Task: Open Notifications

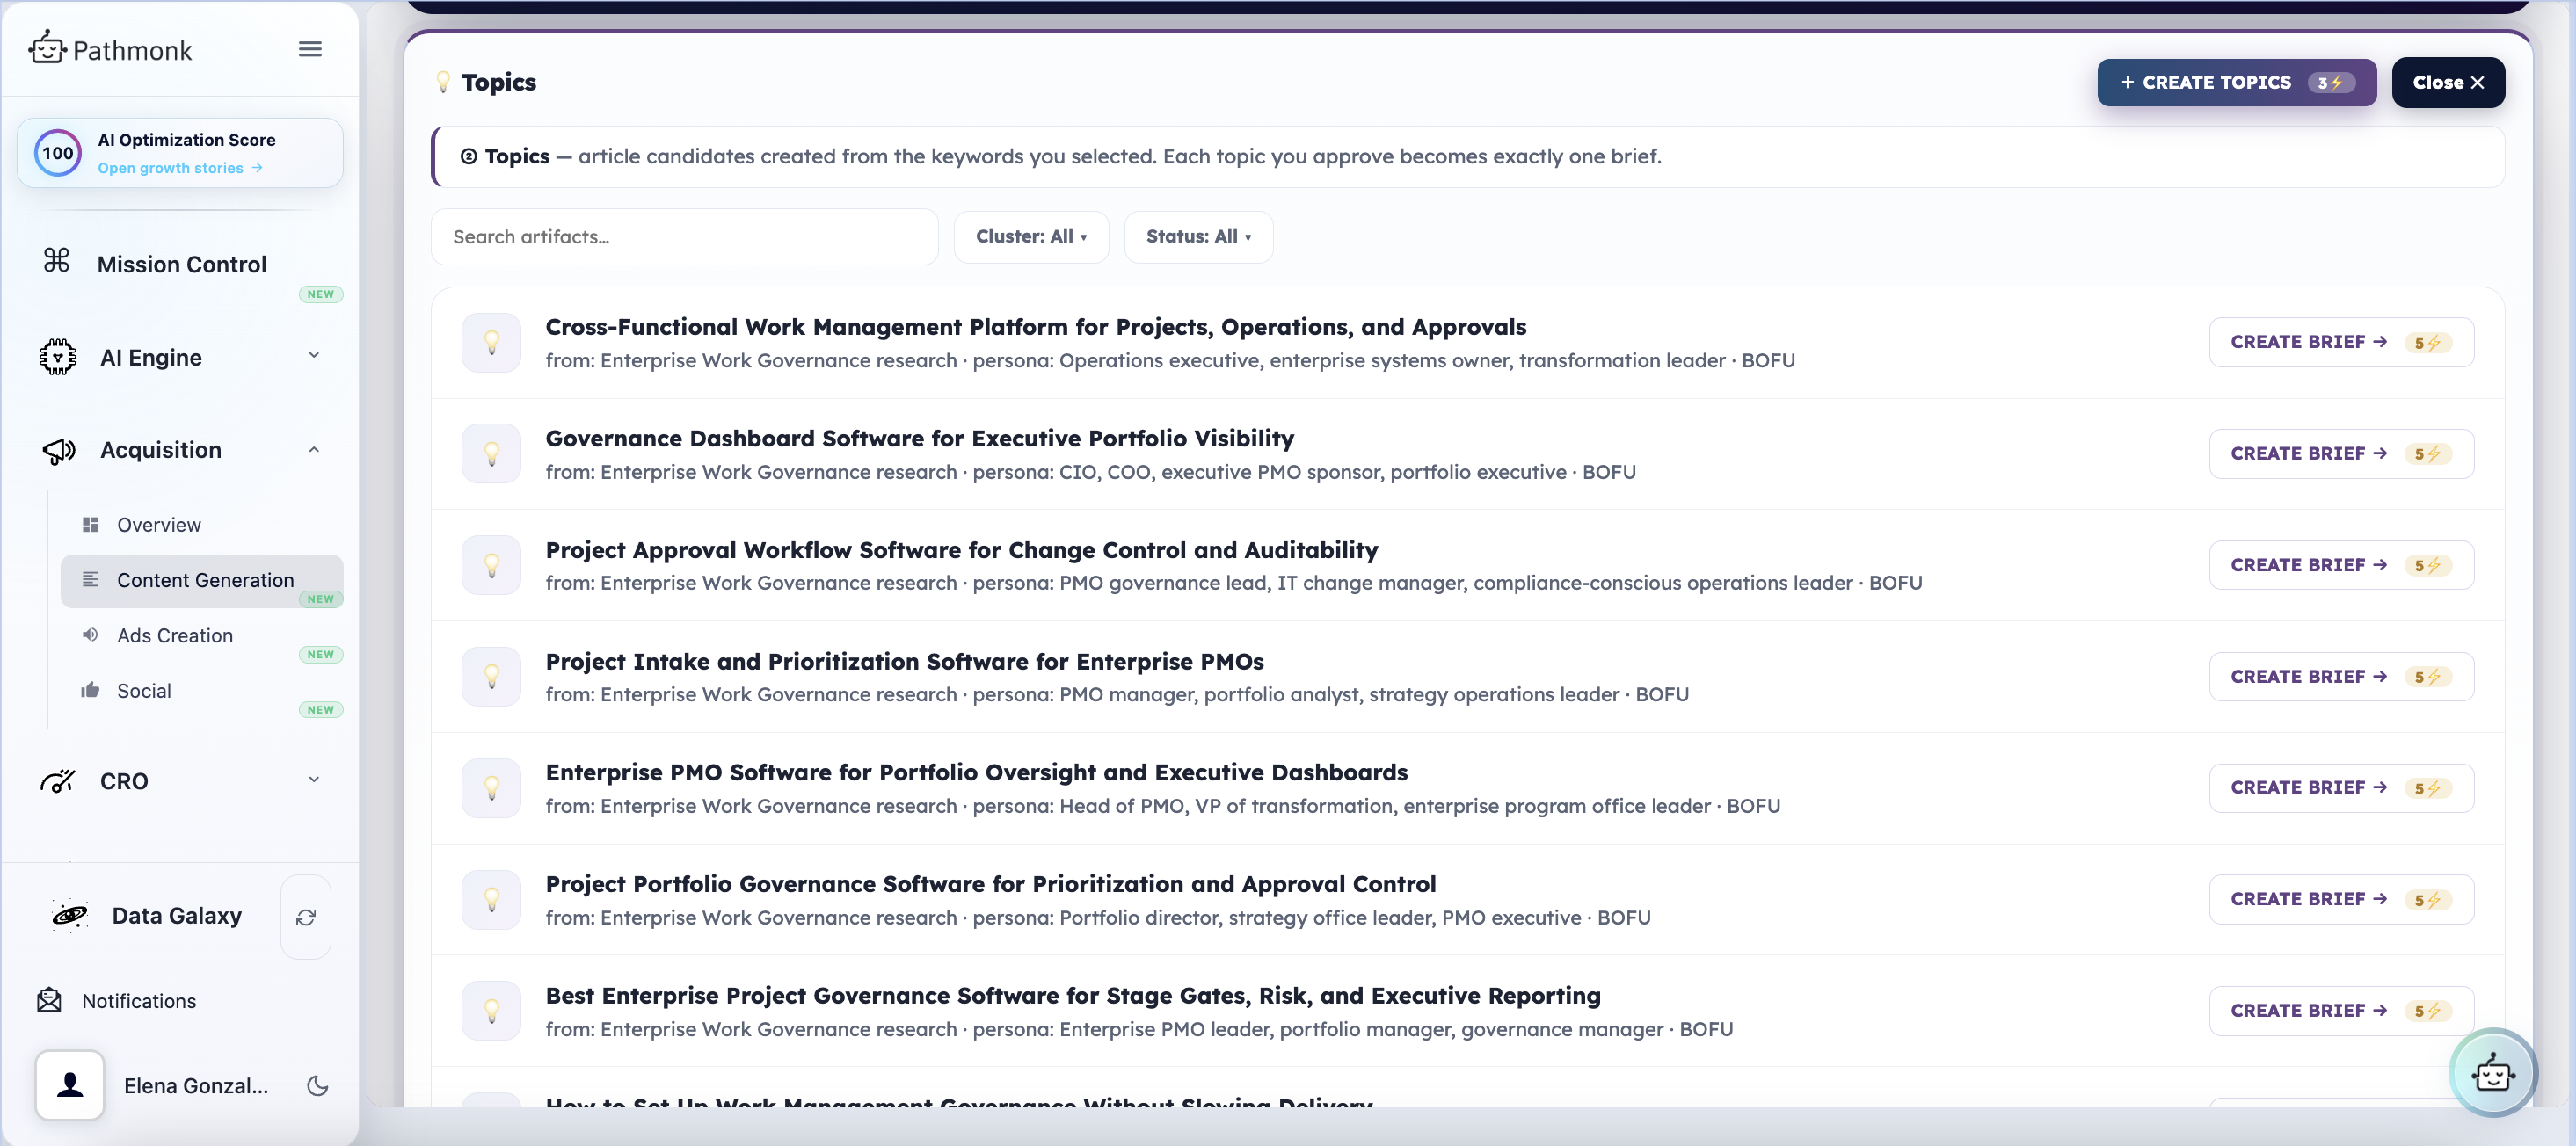Action: (x=139, y=1001)
